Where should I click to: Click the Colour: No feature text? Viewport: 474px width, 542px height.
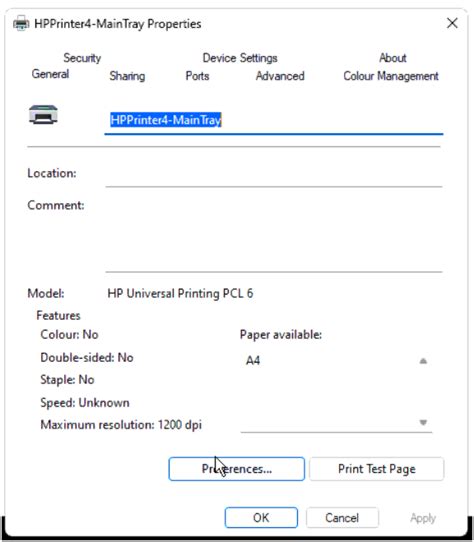point(69,335)
